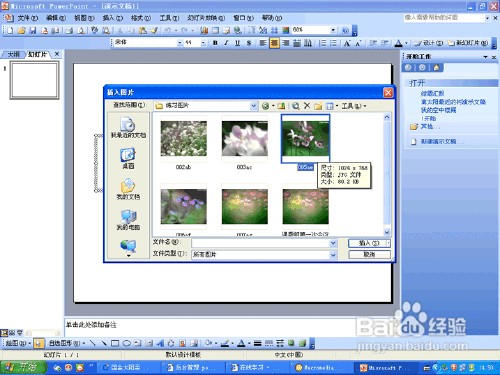Open the 格式 menu
Screen dimensions: 500x375
(141, 18)
